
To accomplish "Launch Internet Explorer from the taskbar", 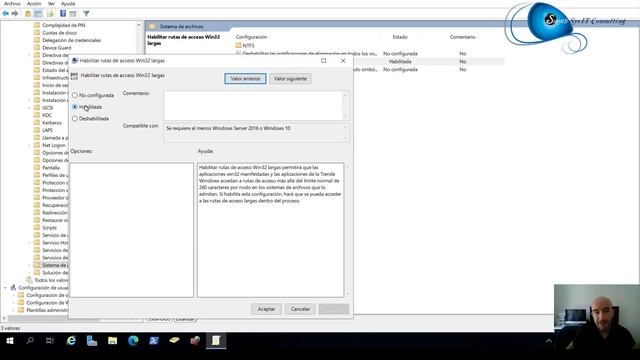I will click(71, 340).
